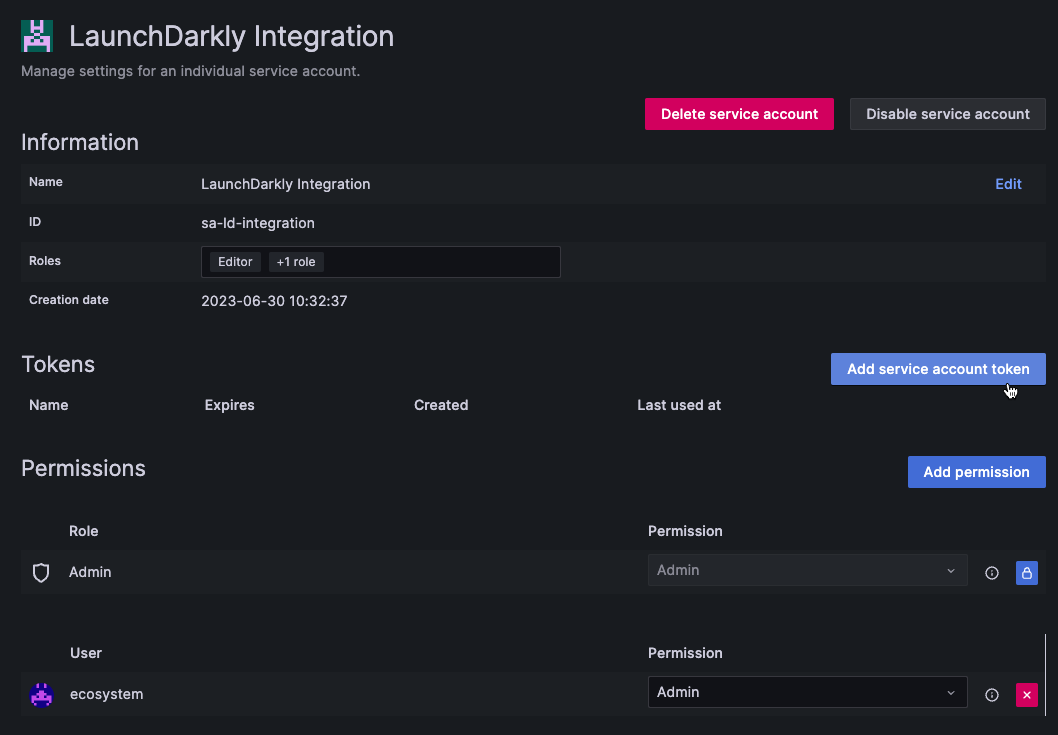Image resolution: width=1058 pixels, height=735 pixels.
Task: Click the Role column header
Action: coord(84,531)
